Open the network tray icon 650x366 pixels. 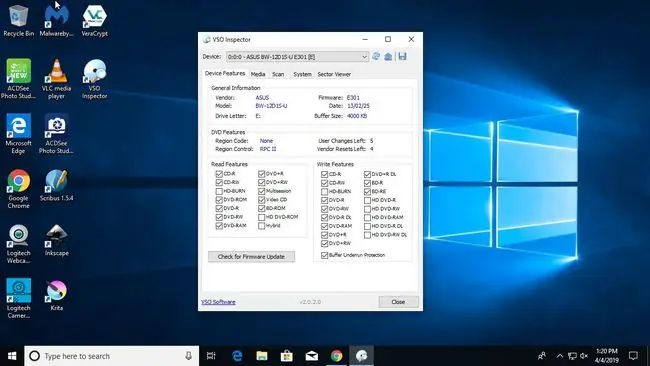572,356
